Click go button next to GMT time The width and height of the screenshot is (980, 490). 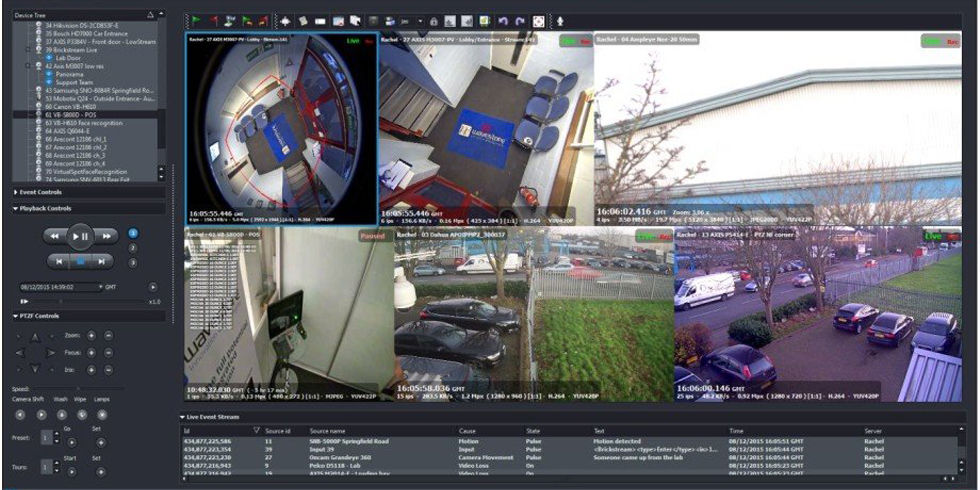coord(153,287)
